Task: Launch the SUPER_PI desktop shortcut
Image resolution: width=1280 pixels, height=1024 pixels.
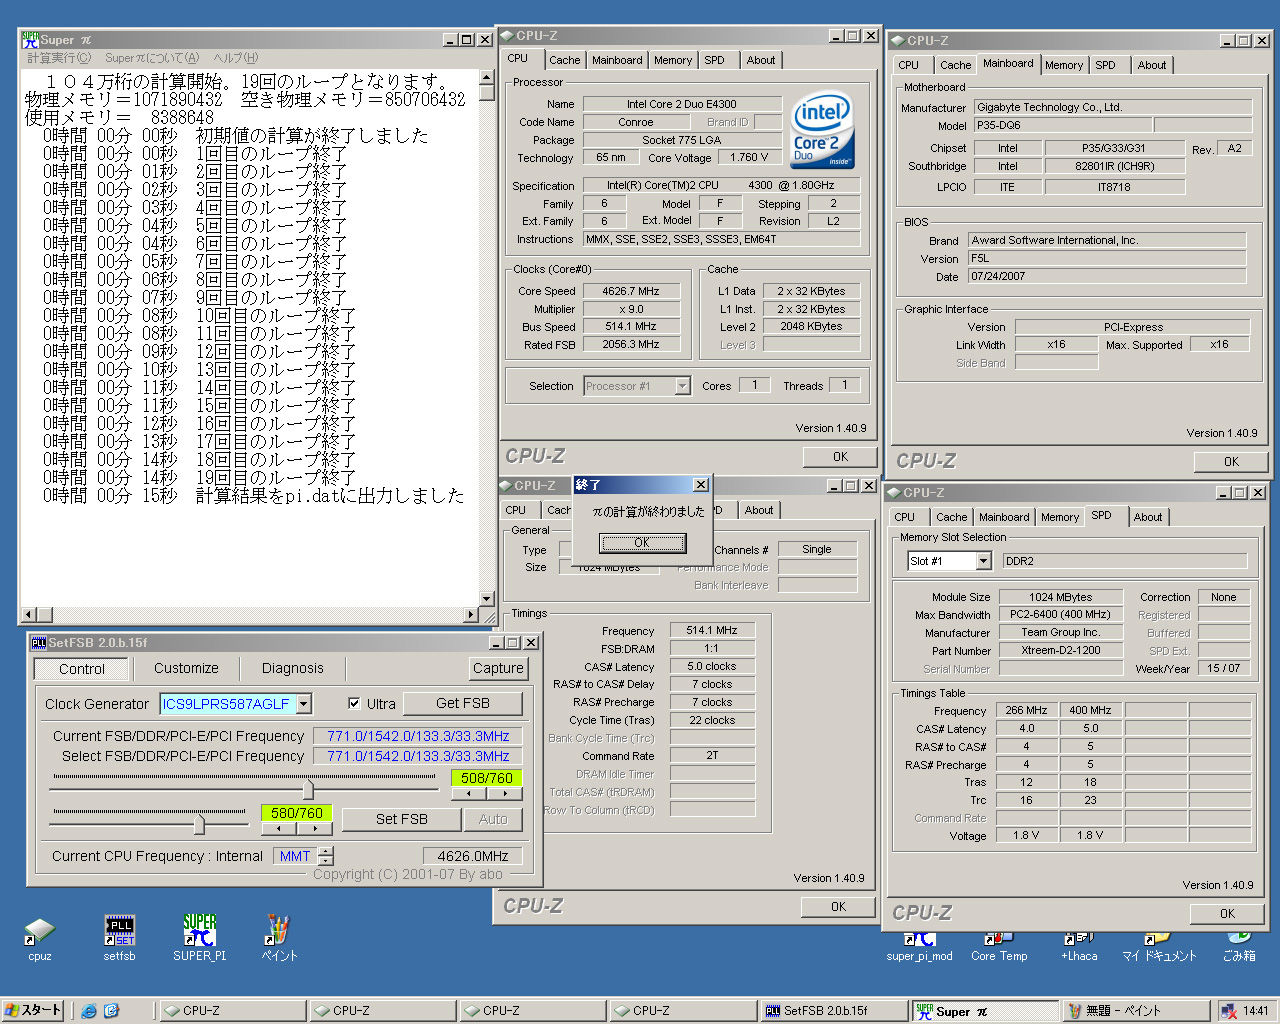Action: [199, 932]
